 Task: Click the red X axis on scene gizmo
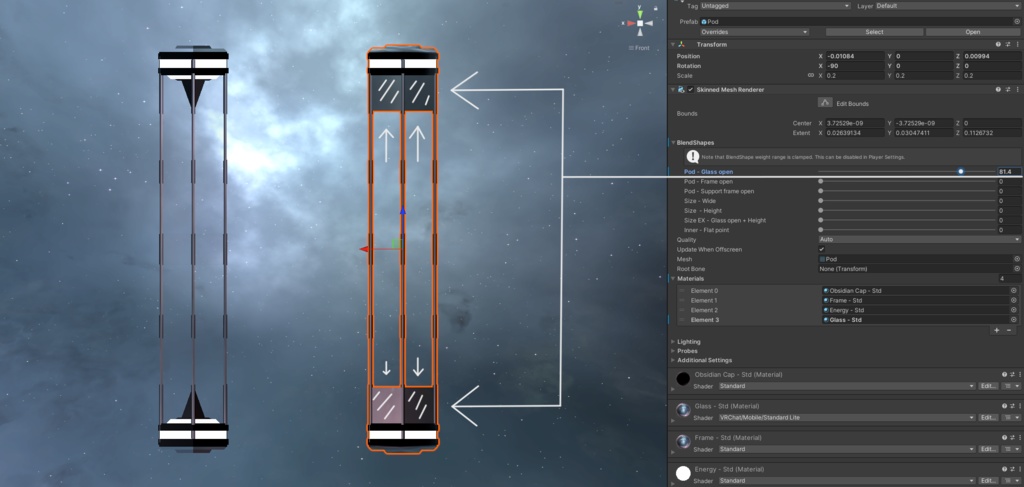pos(631,24)
